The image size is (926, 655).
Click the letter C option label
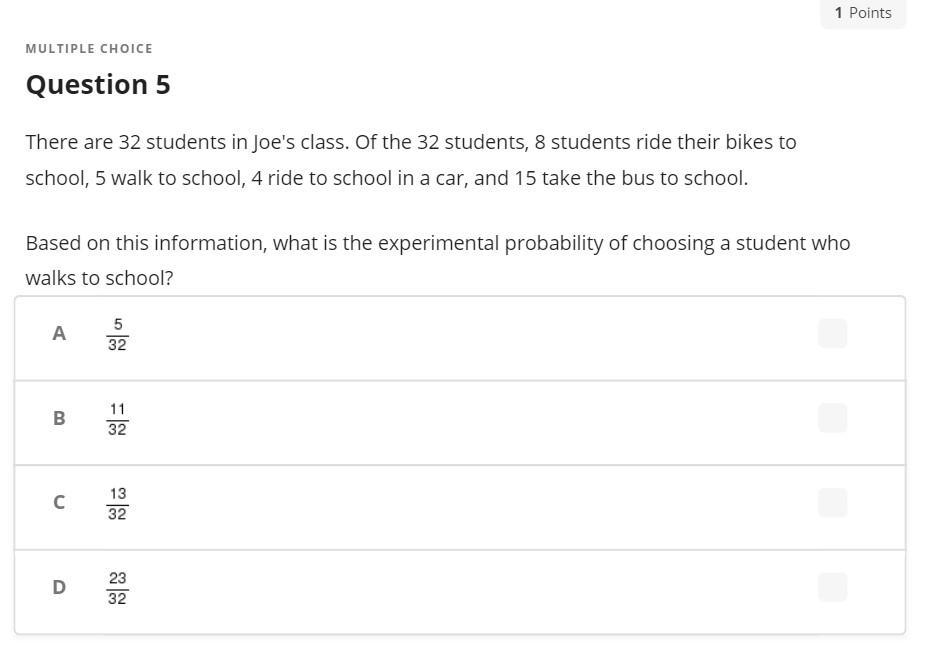pyautogui.click(x=59, y=502)
